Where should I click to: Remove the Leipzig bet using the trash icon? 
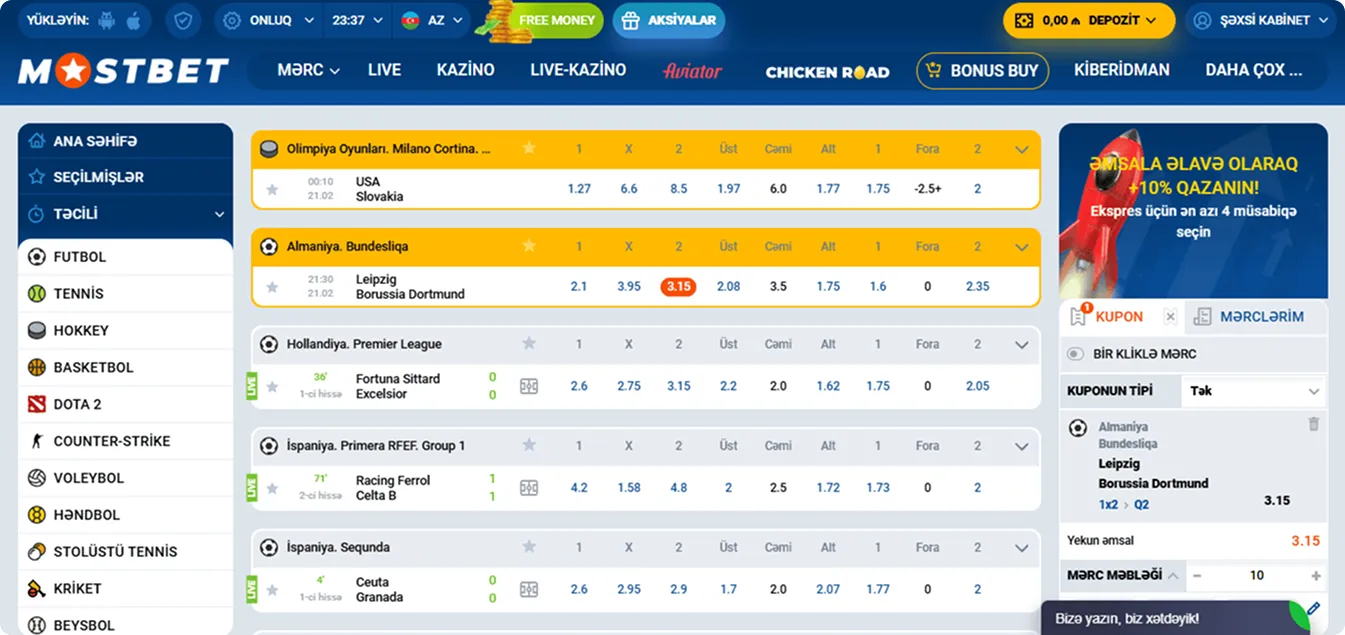[x=1315, y=424]
